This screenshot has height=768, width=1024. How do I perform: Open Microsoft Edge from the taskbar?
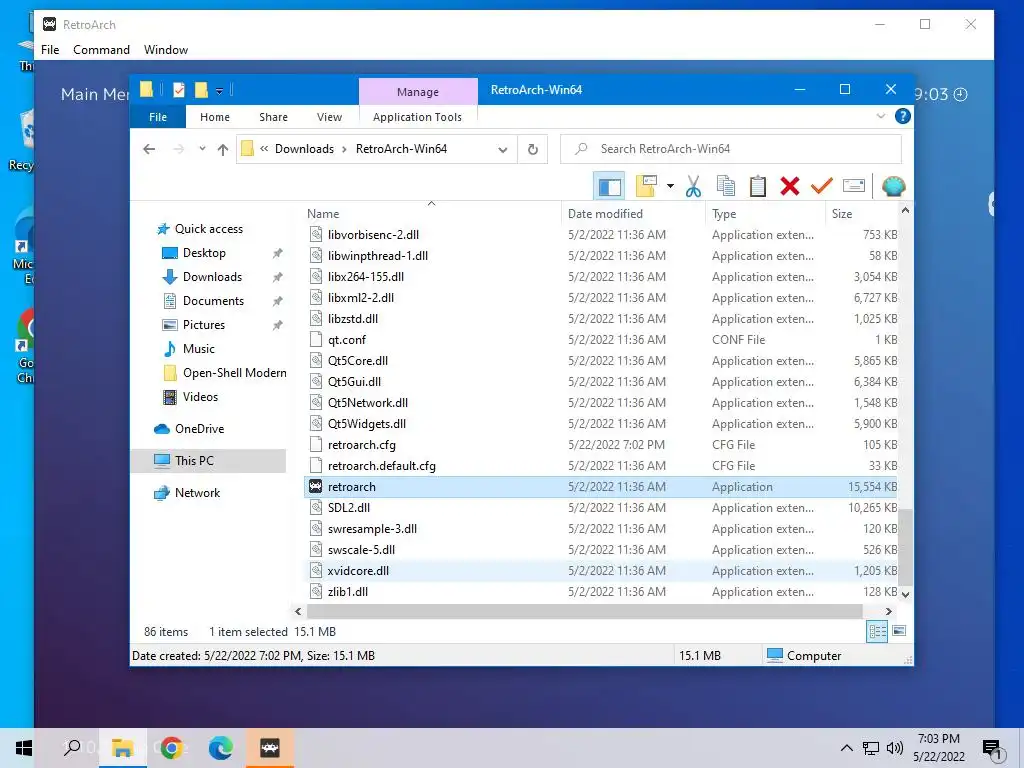221,748
